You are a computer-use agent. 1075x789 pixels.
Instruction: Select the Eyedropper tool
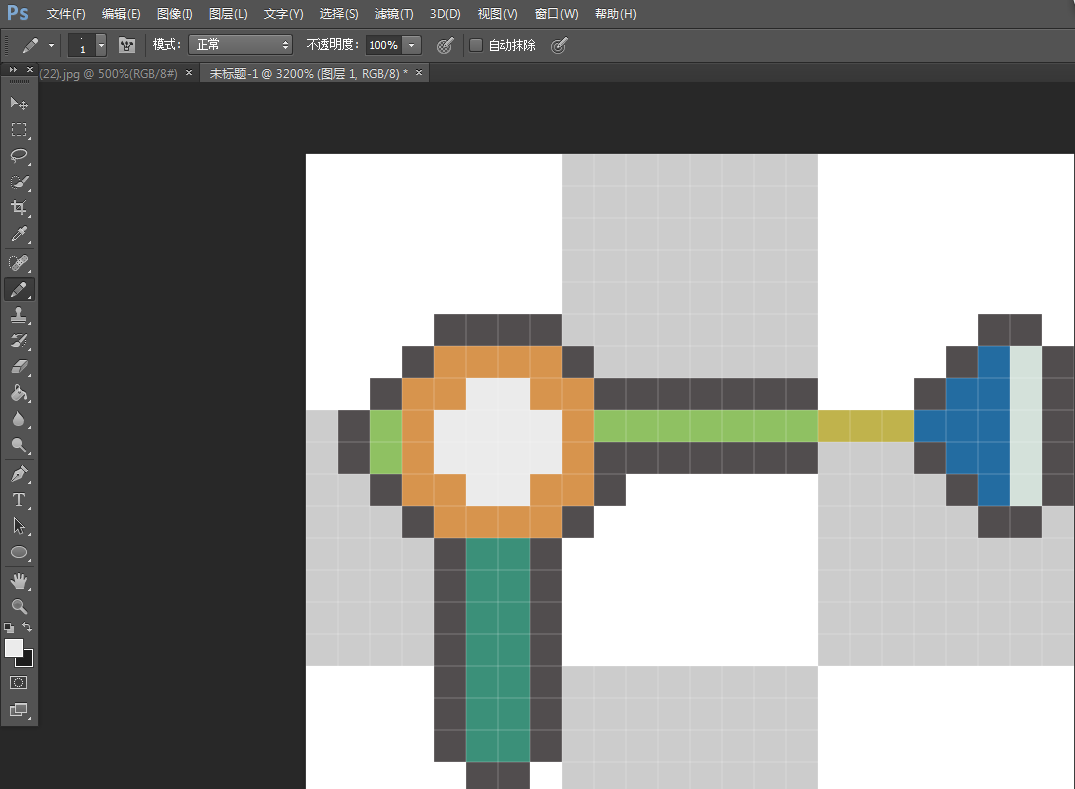pos(19,234)
